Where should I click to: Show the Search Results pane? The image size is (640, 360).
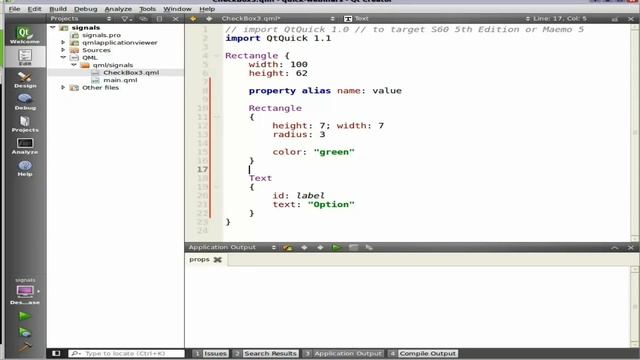pos(266,353)
